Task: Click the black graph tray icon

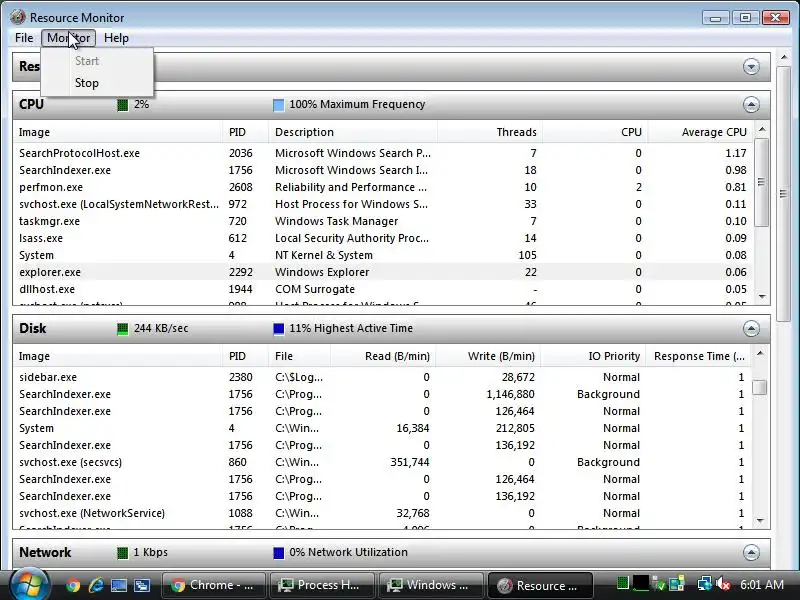Action: (x=640, y=583)
